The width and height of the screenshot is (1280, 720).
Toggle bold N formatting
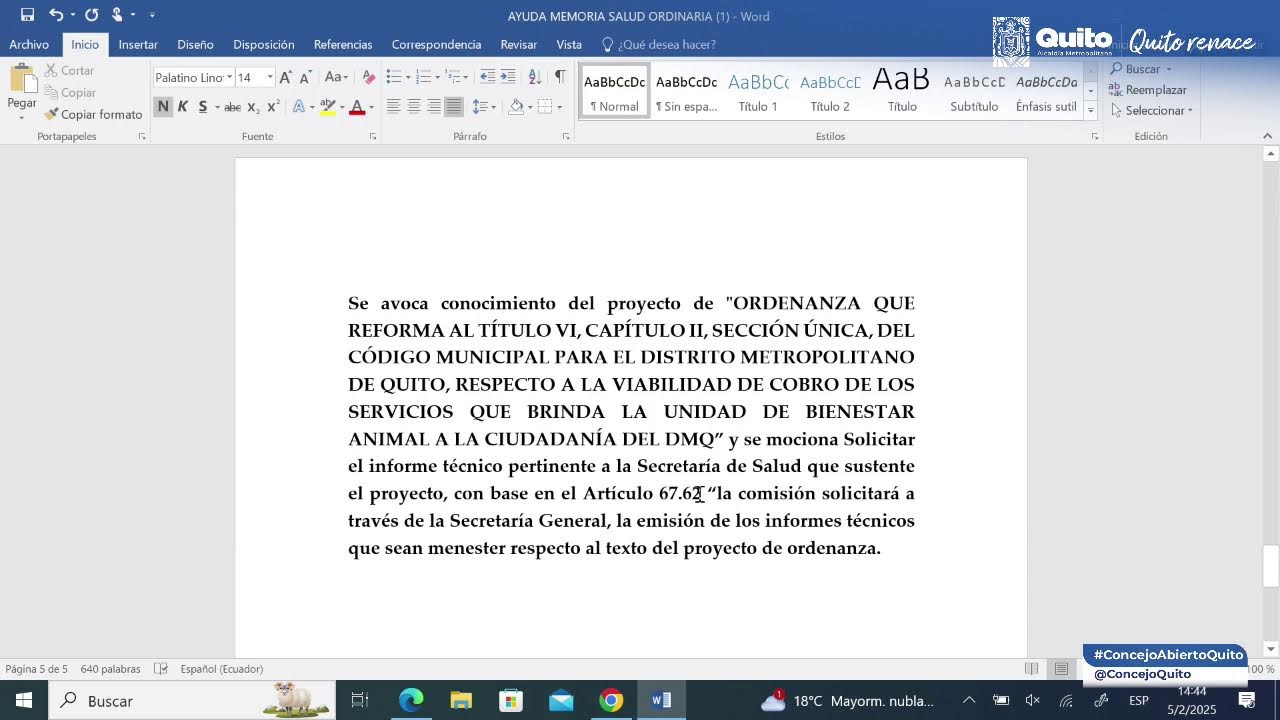coord(163,107)
